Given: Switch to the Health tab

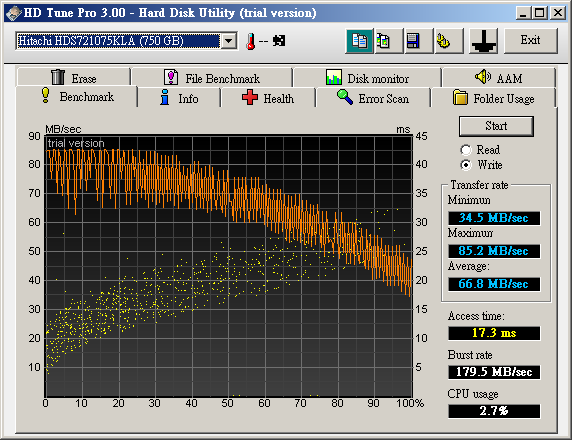Looking at the screenshot, I should click(x=268, y=98).
